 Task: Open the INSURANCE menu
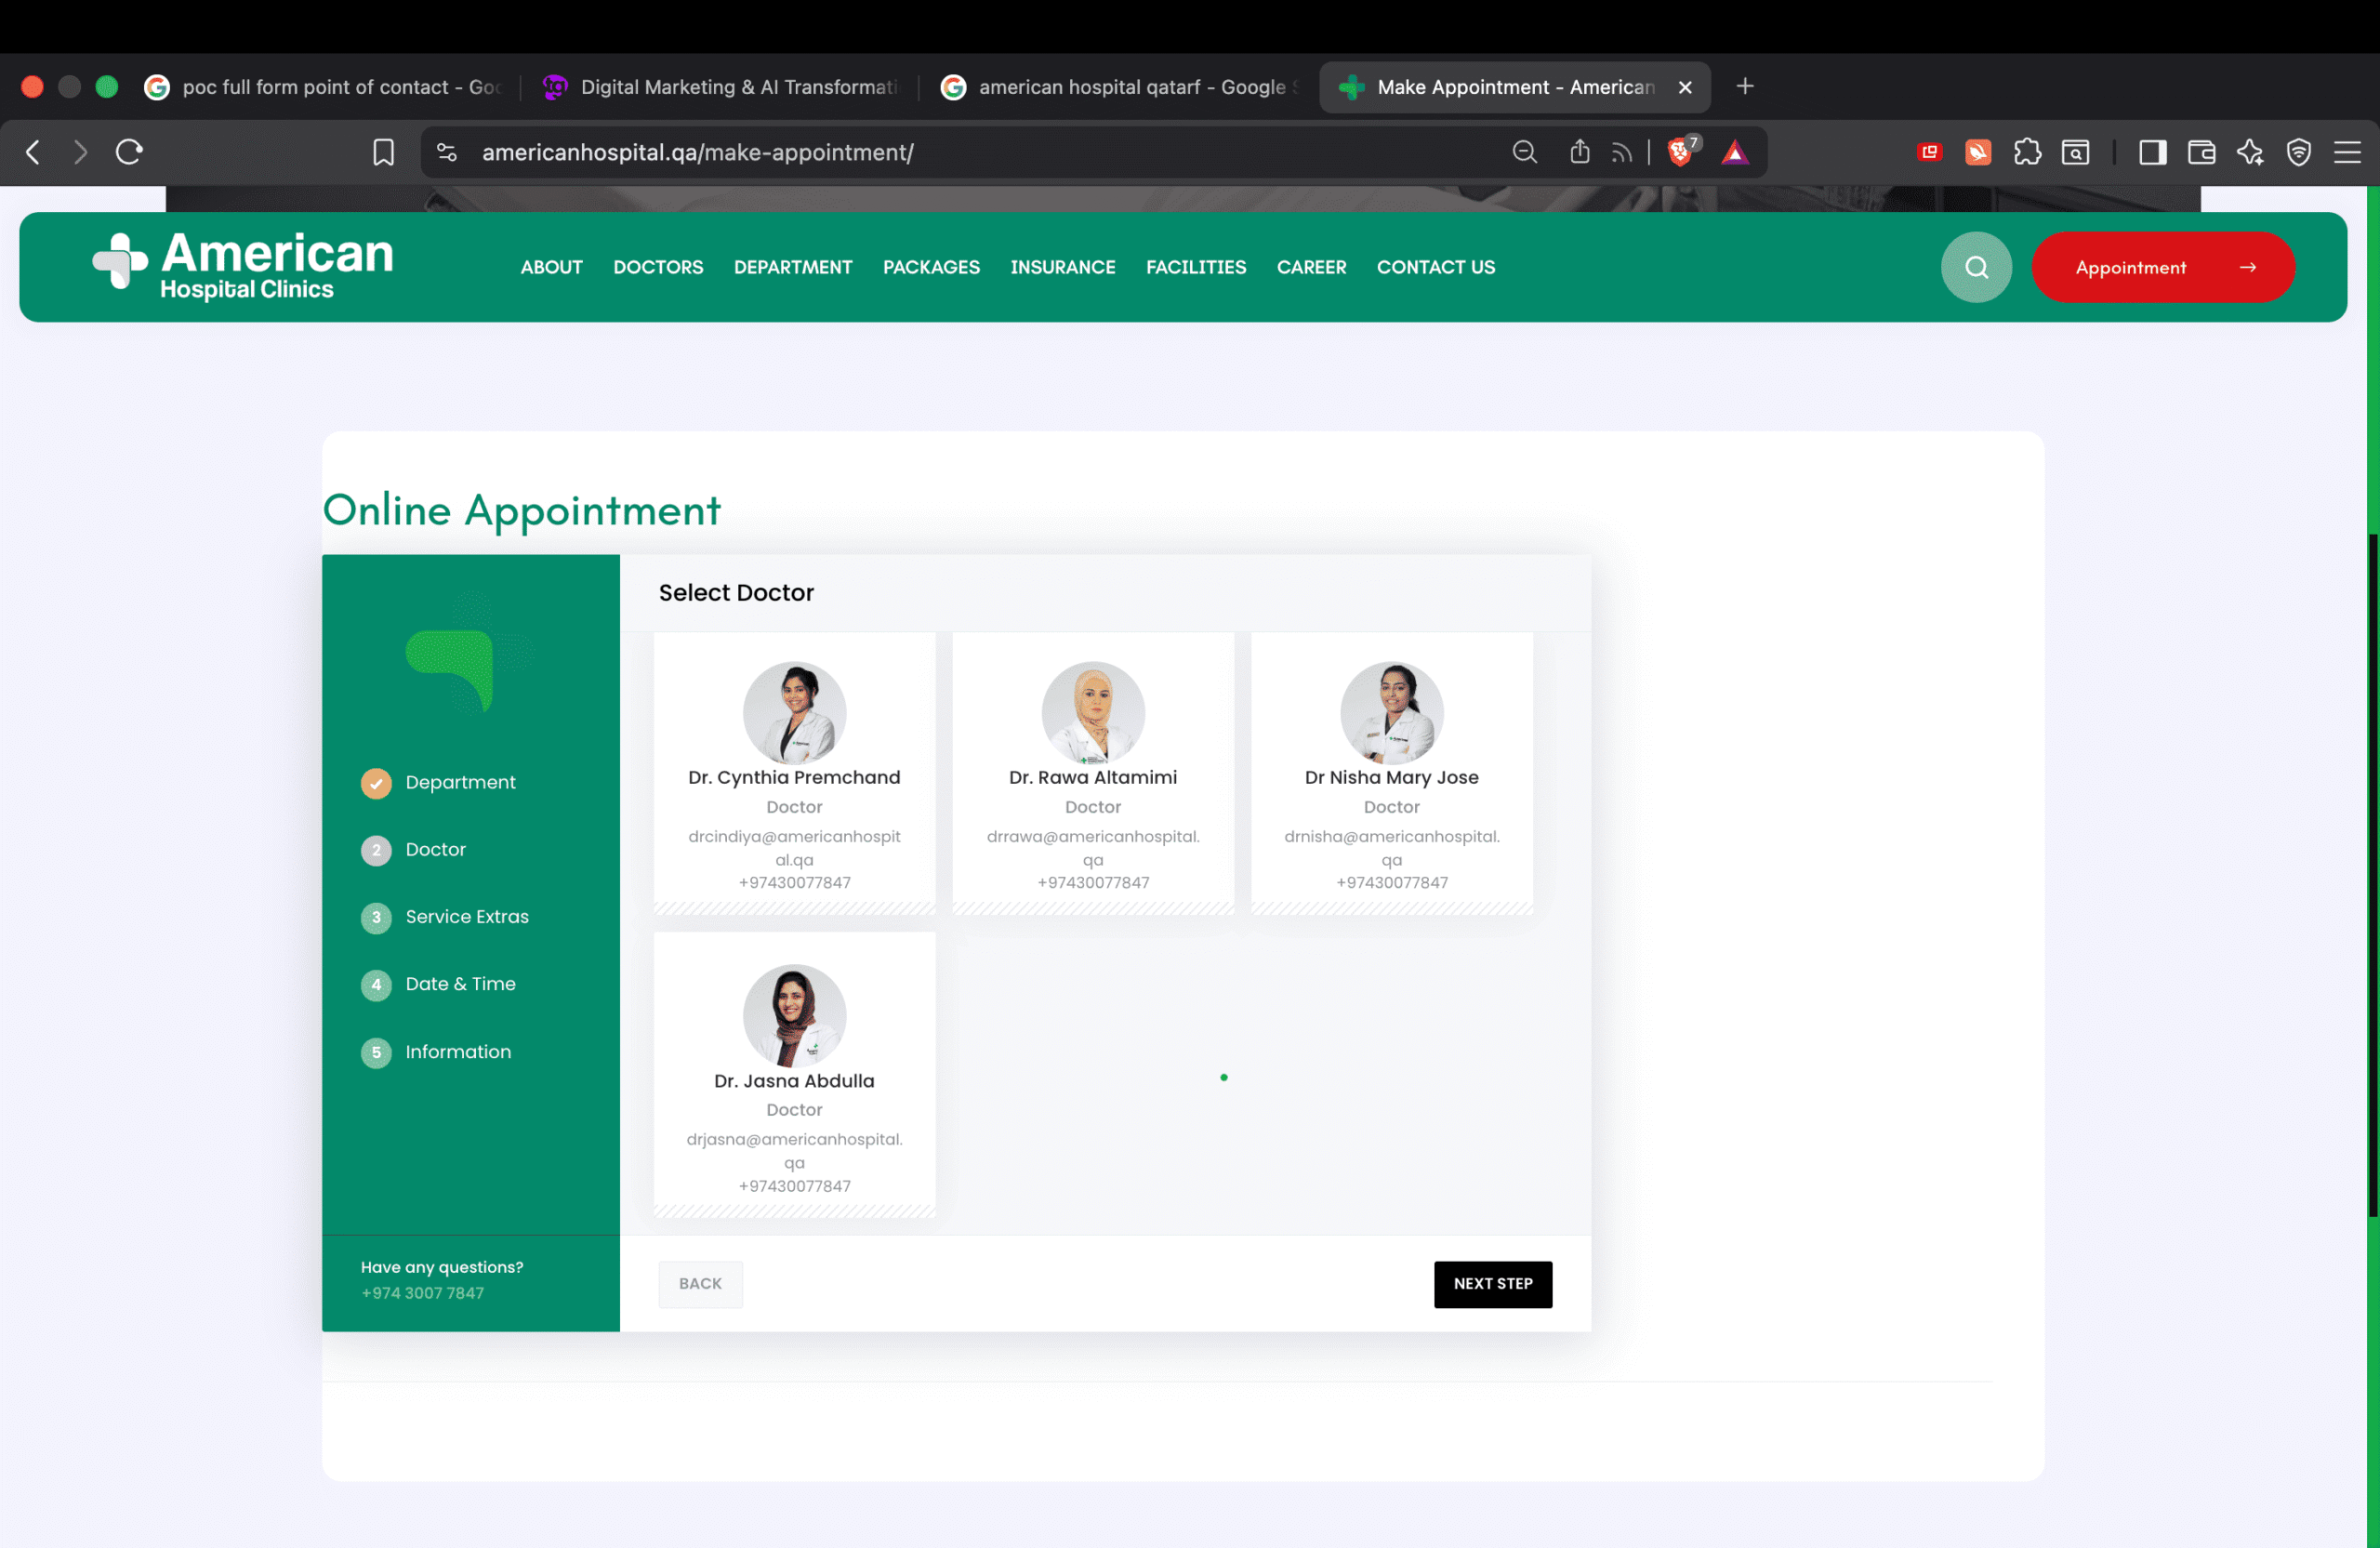click(x=1063, y=267)
